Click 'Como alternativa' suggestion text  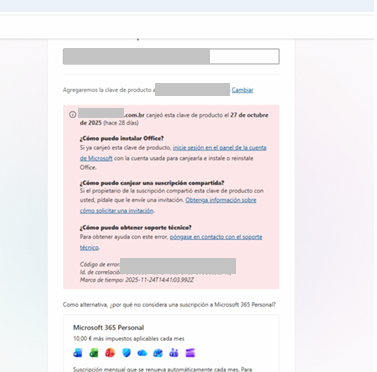click(169, 305)
